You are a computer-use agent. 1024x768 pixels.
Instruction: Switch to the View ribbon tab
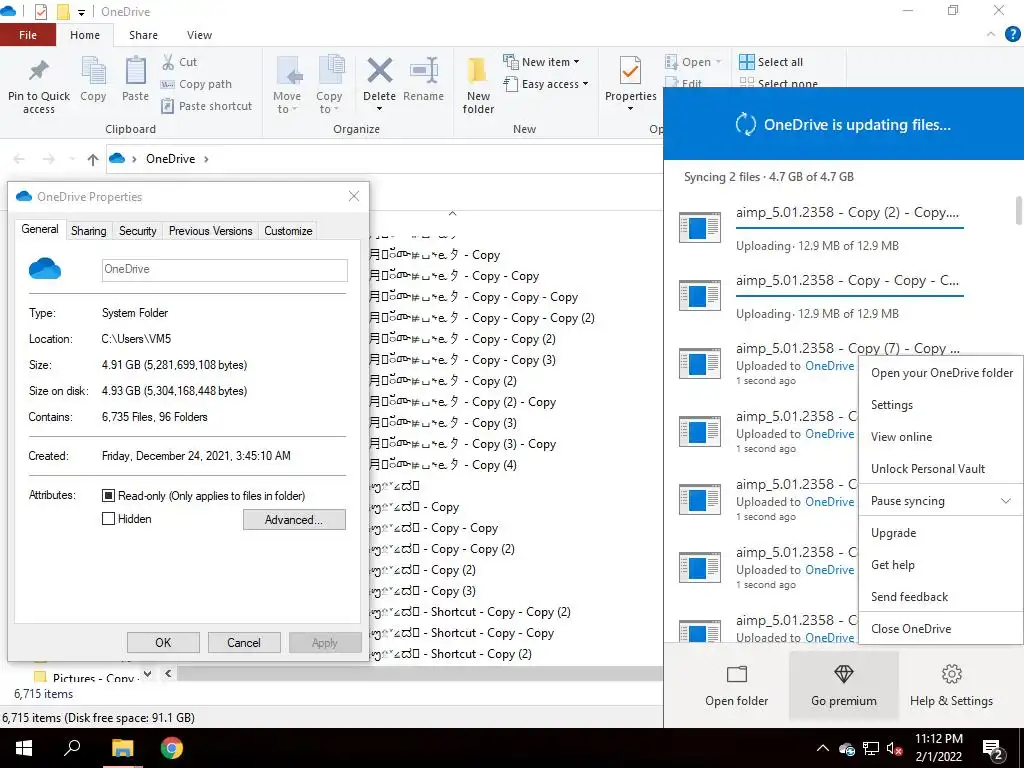[x=199, y=35]
